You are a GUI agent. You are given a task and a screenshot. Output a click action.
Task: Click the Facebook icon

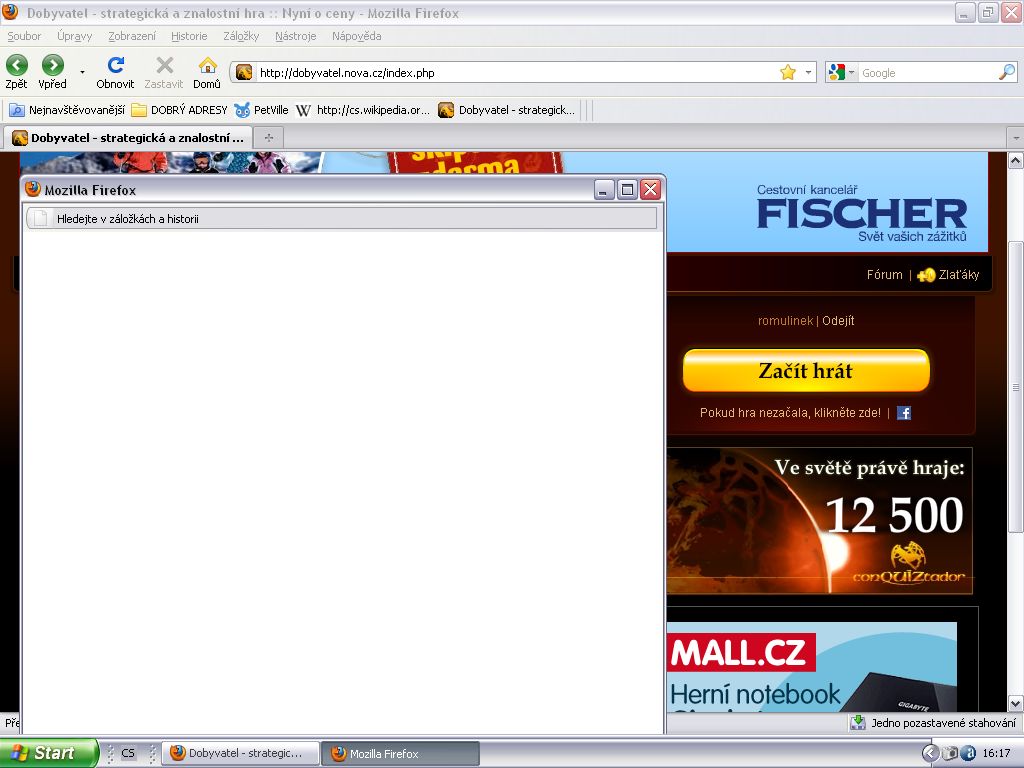tap(904, 413)
